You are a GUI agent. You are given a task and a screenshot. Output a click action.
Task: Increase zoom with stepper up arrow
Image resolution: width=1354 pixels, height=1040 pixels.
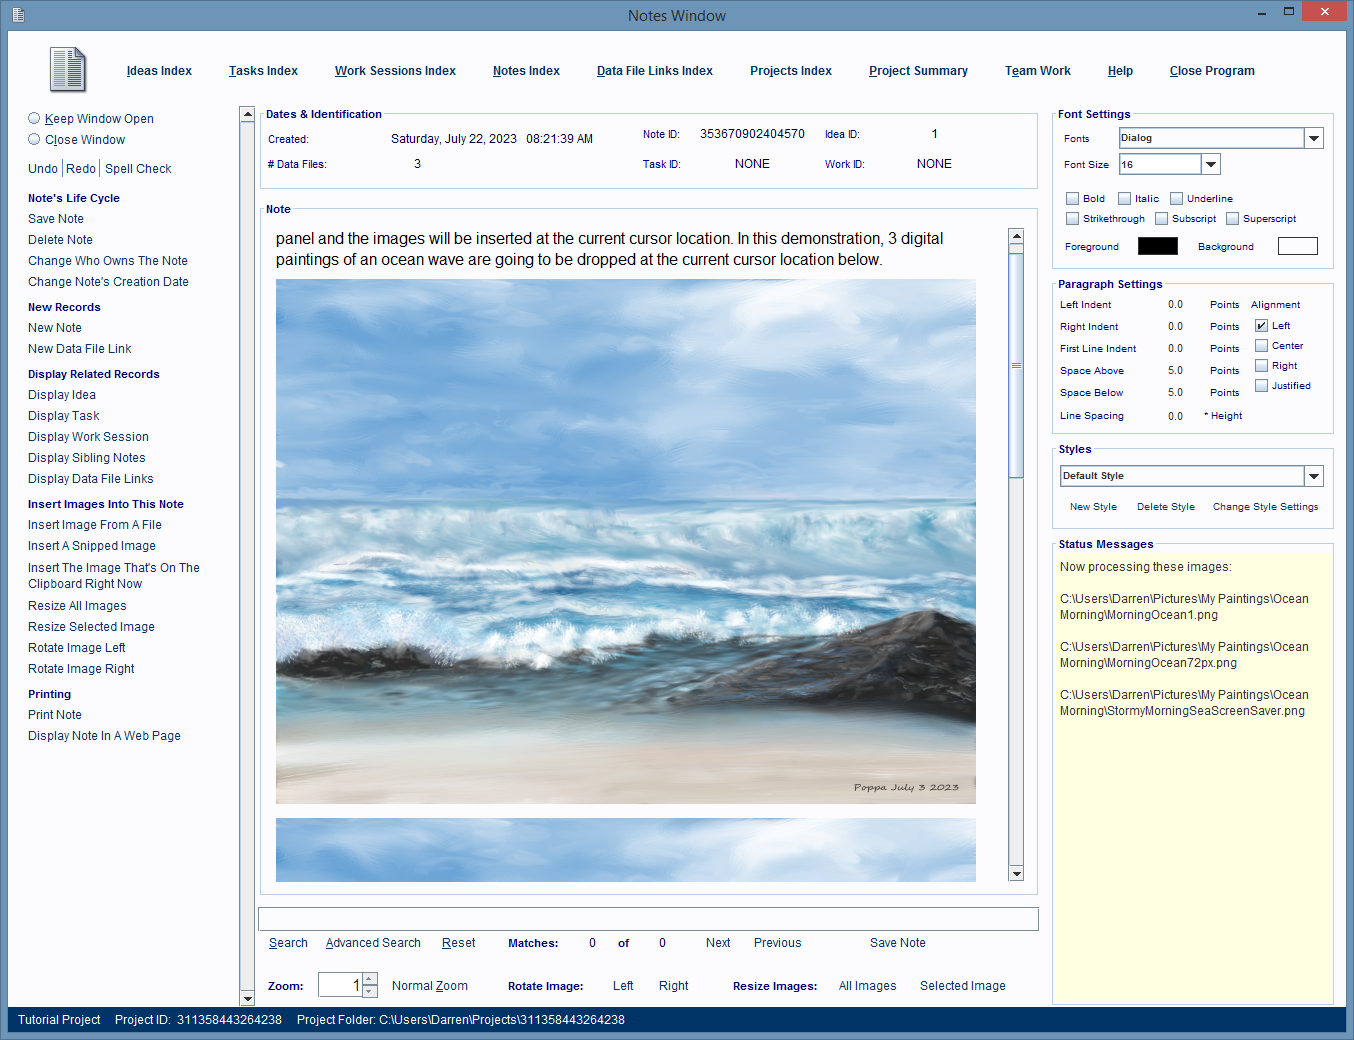click(370, 979)
